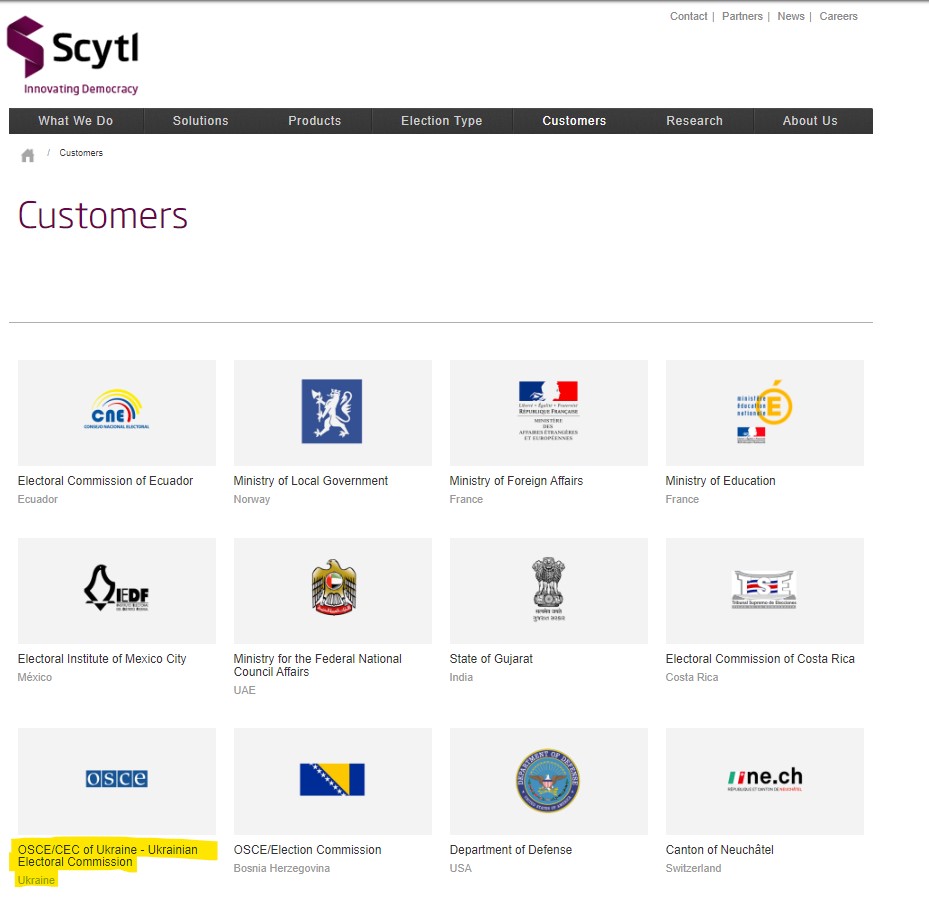The width and height of the screenshot is (929, 915).
Task: Open the French Ministry of Education logo
Action: point(764,412)
